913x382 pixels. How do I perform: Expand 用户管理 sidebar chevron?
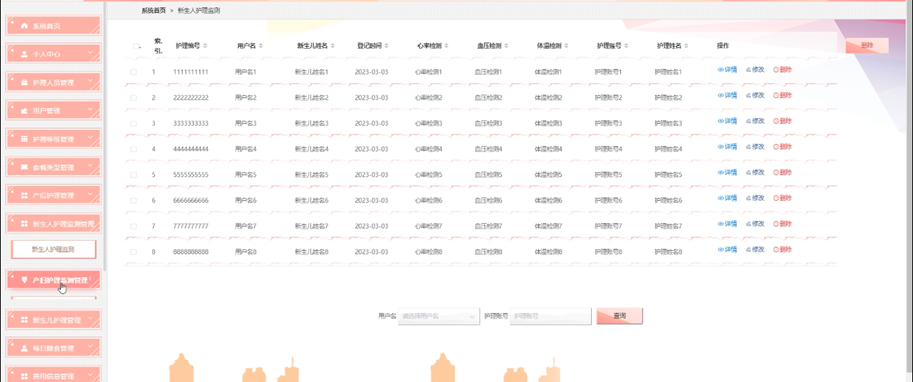coord(90,109)
